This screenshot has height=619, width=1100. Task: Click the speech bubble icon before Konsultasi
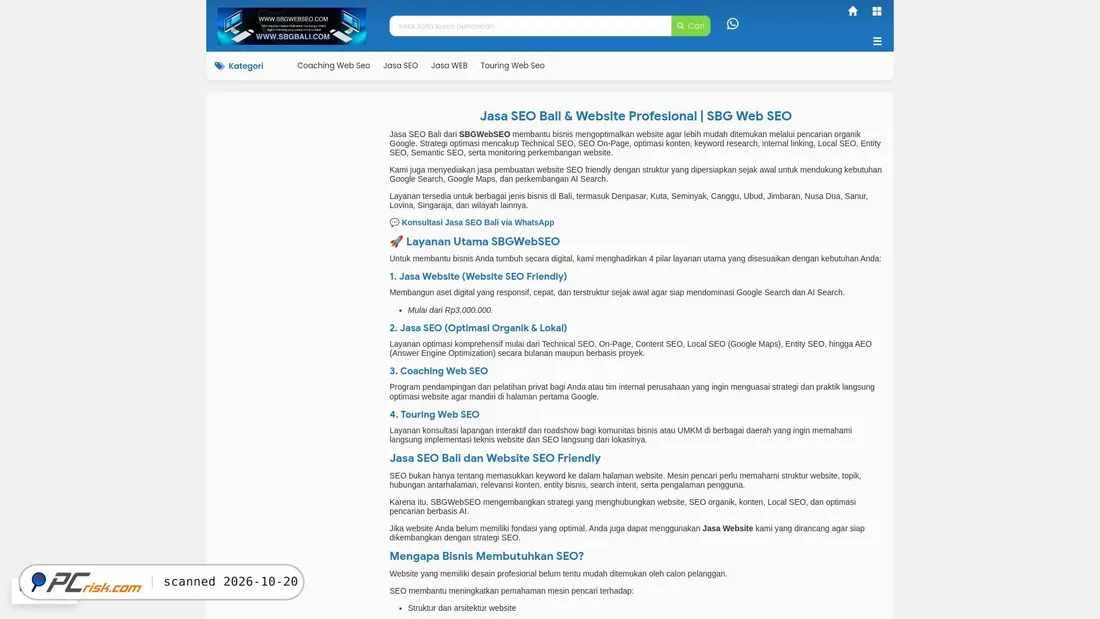tap(394, 222)
